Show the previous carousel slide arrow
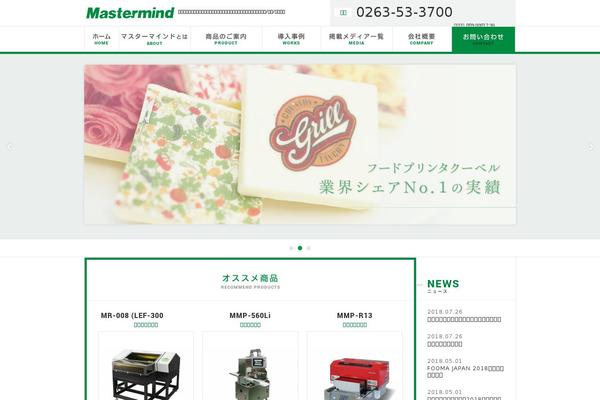 (x=10, y=147)
